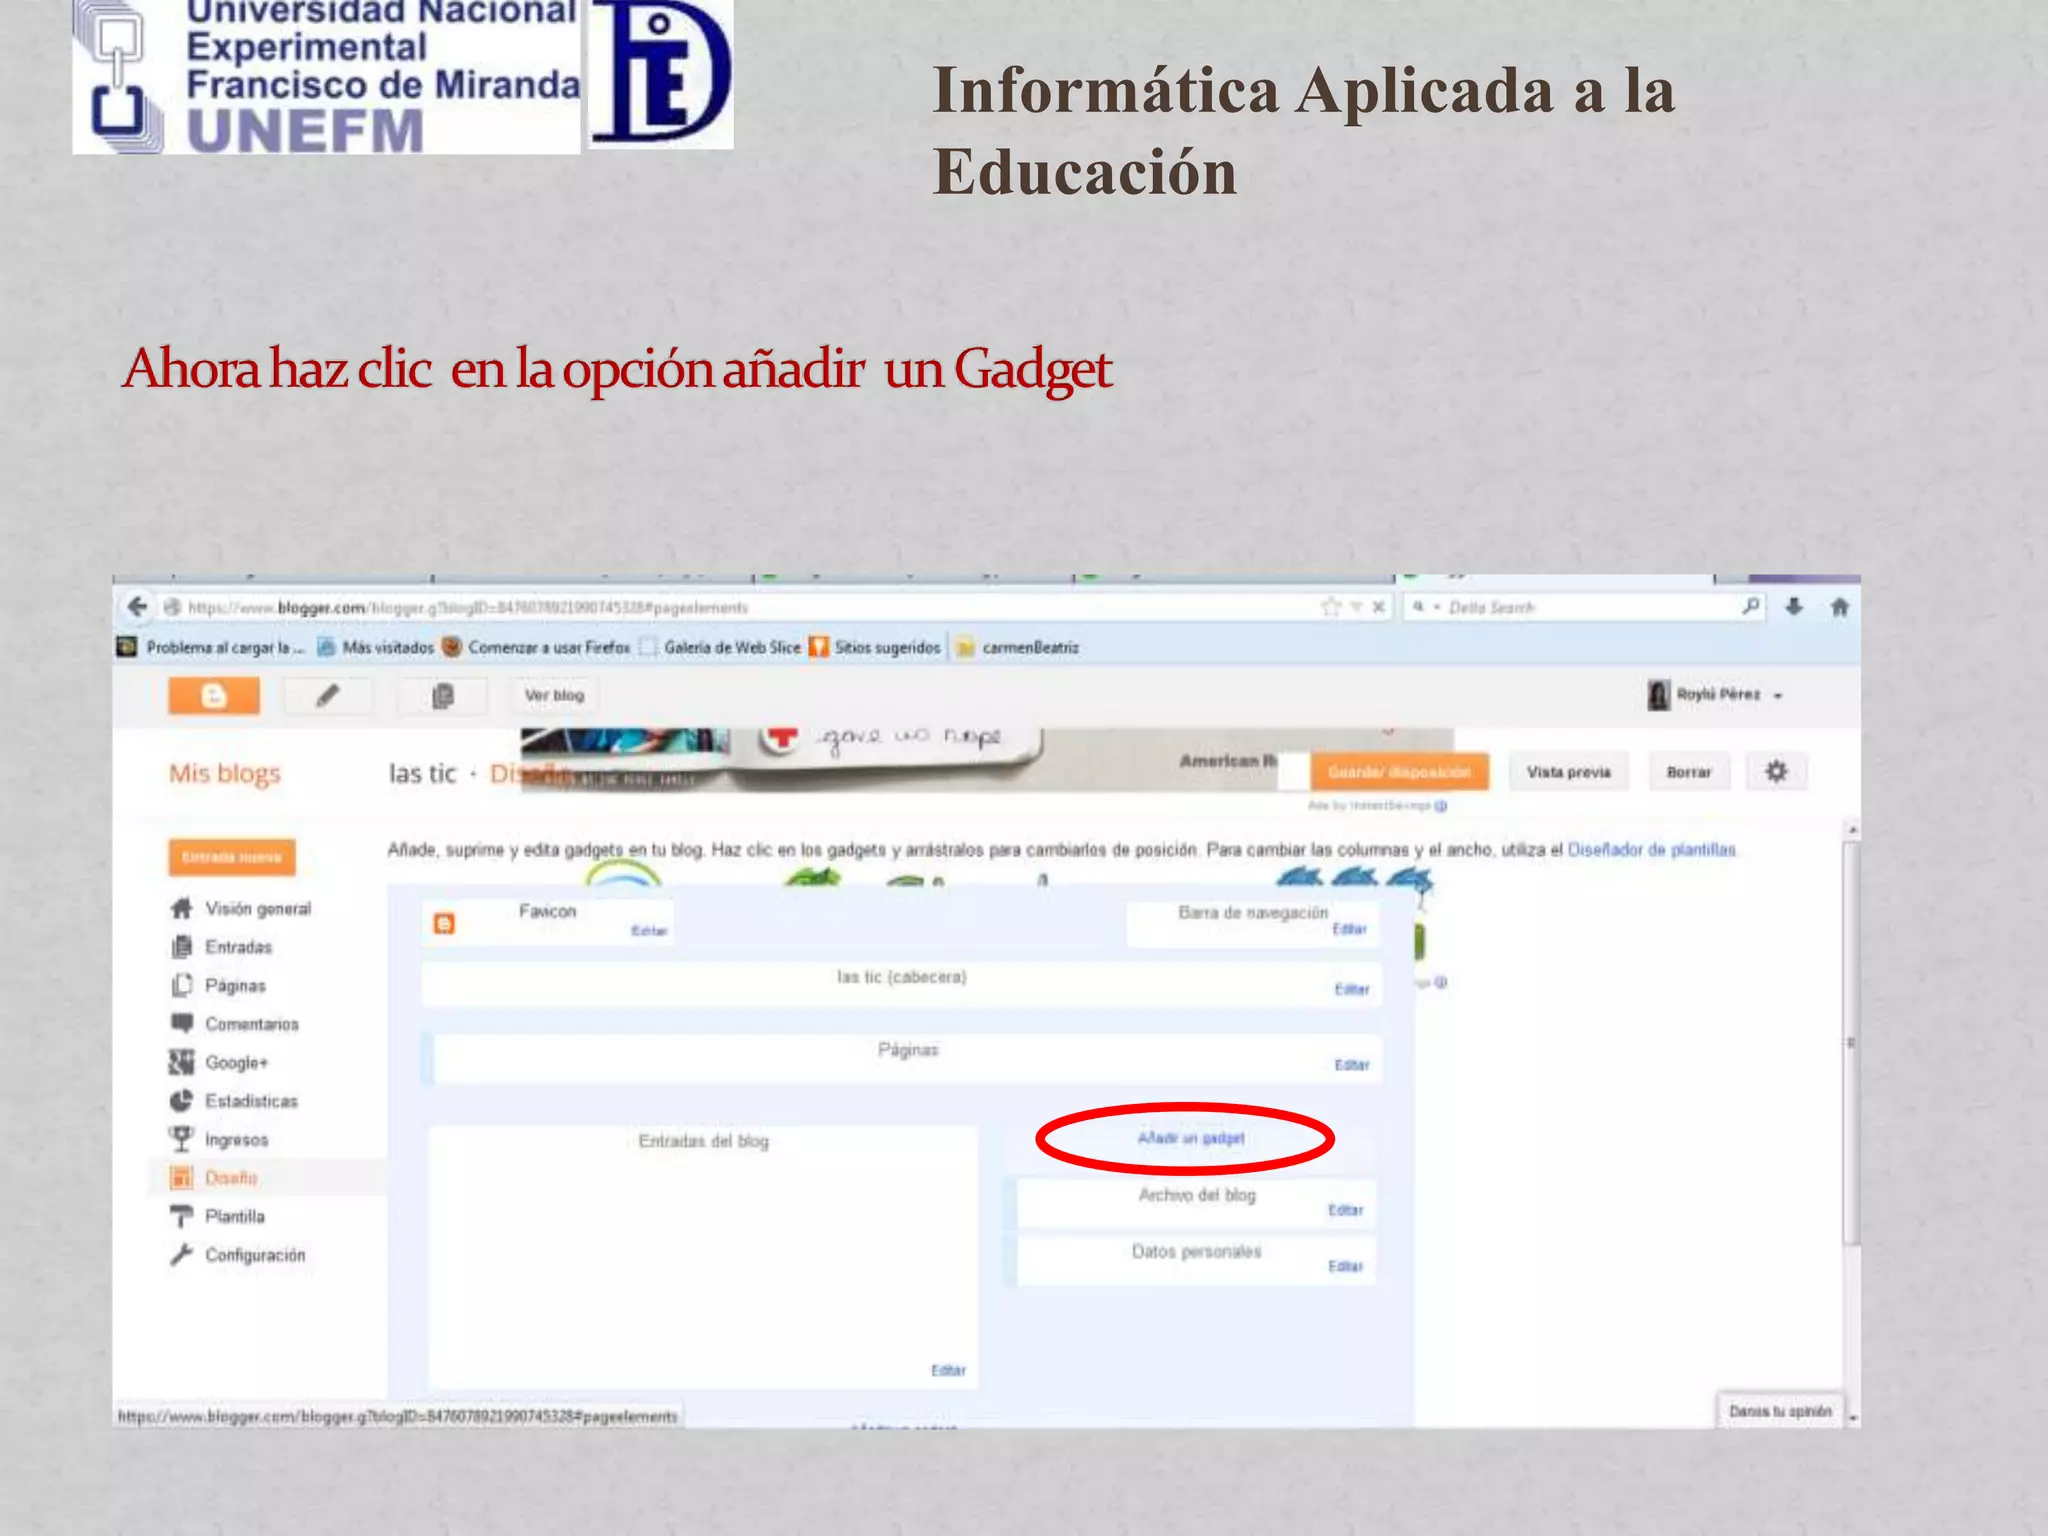Click the search magnifier icon
2048x1536 pixels.
(1750, 606)
